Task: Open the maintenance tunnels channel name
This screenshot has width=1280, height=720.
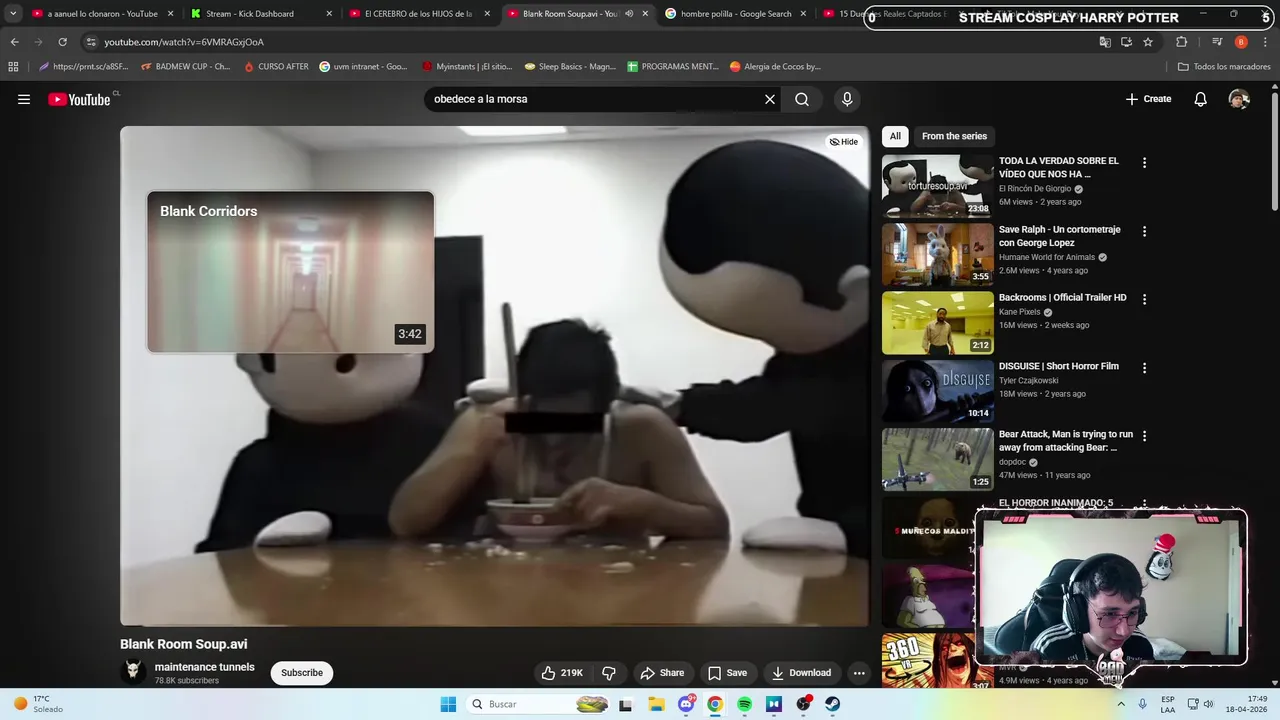Action: [204, 667]
